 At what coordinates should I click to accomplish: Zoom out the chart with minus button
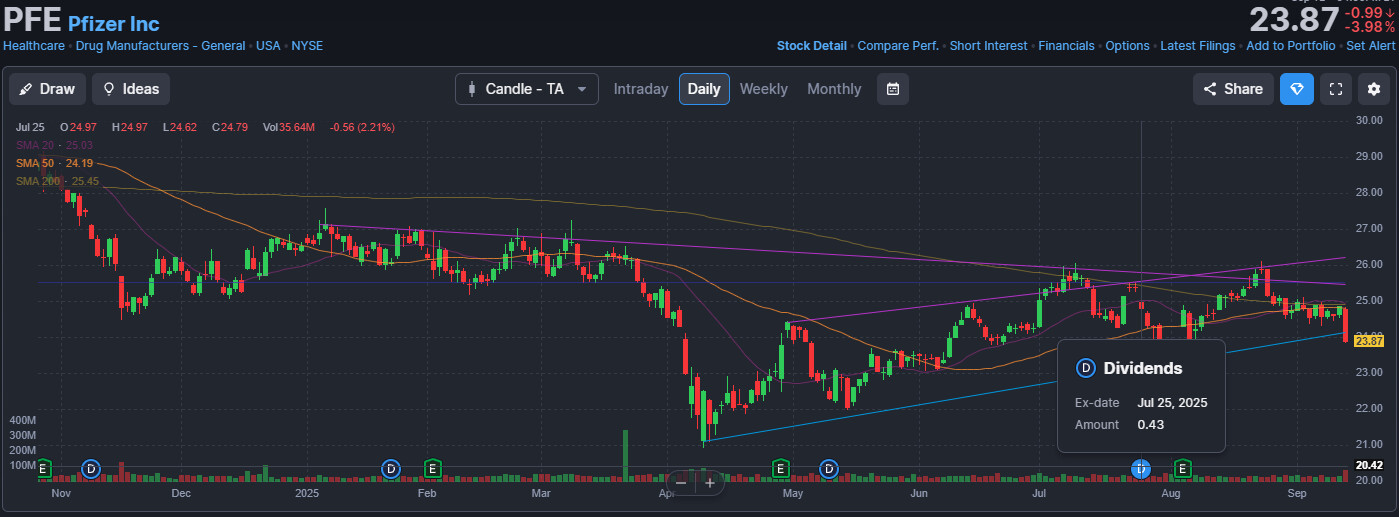(x=681, y=483)
